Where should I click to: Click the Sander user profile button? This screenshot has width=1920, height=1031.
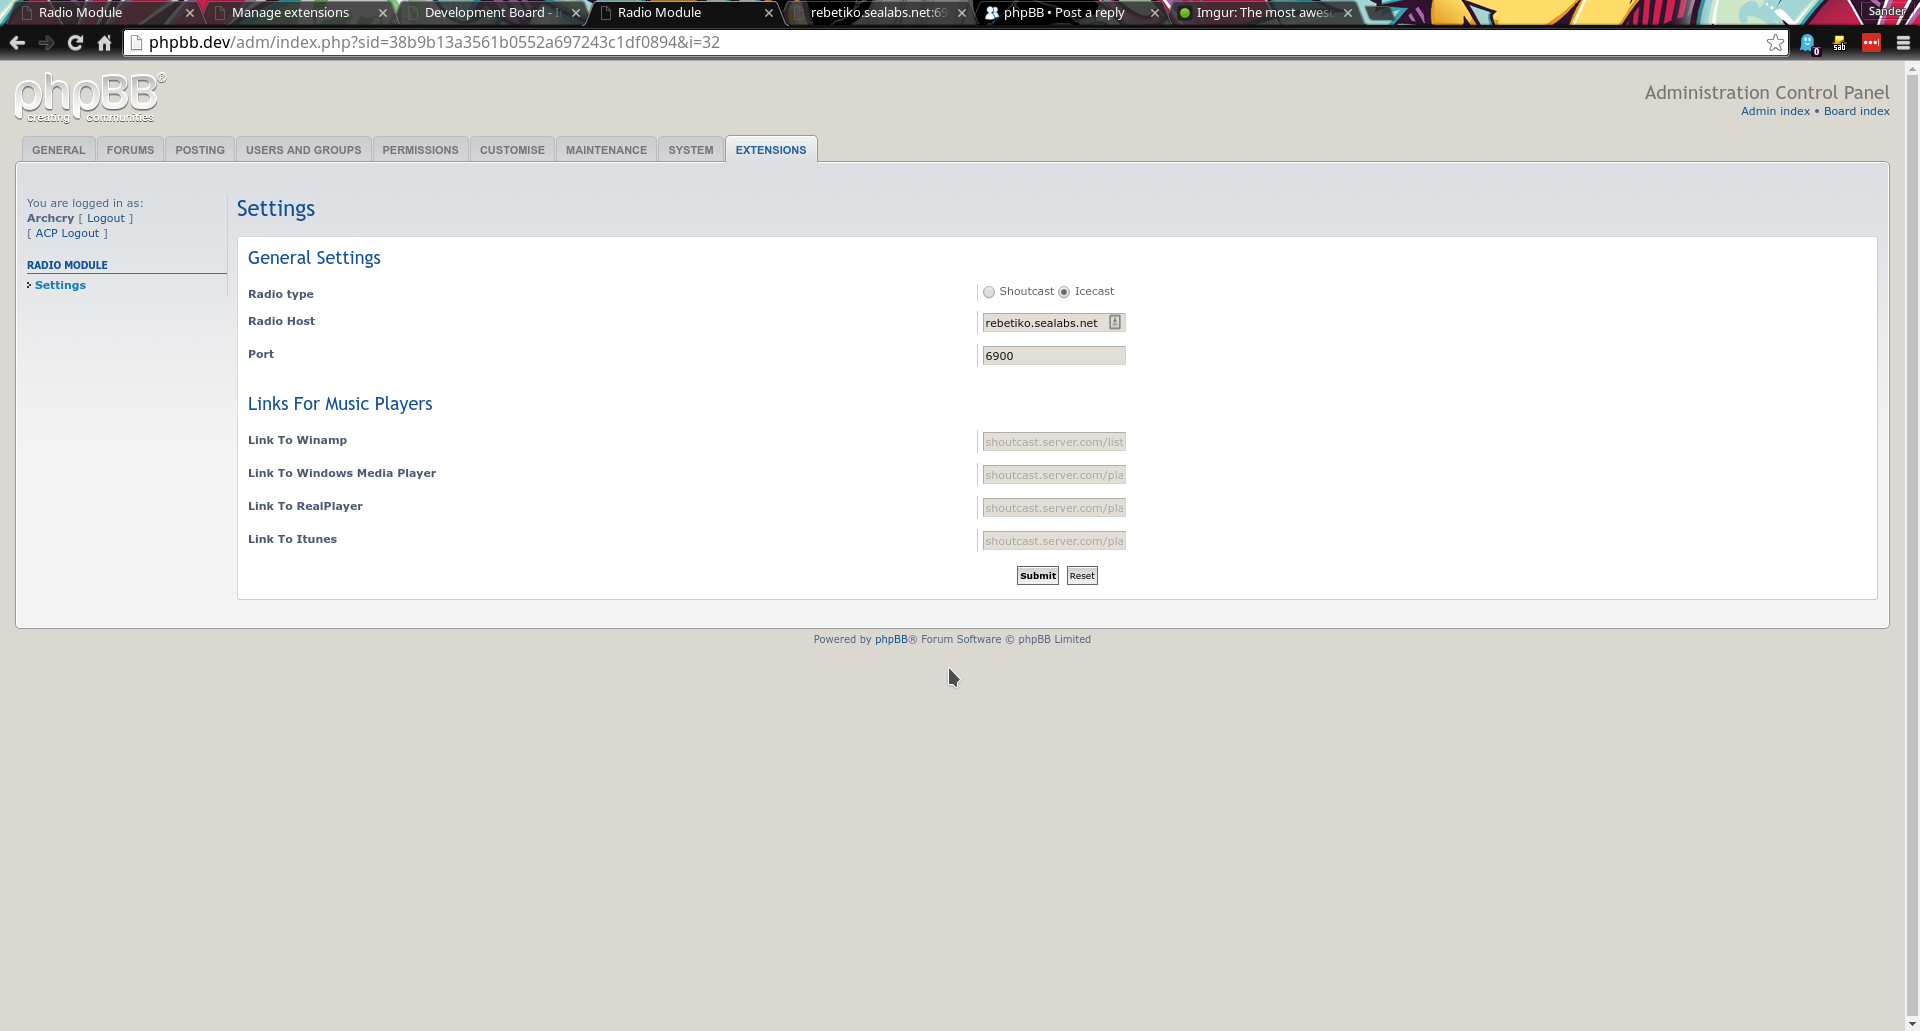pos(1886,11)
